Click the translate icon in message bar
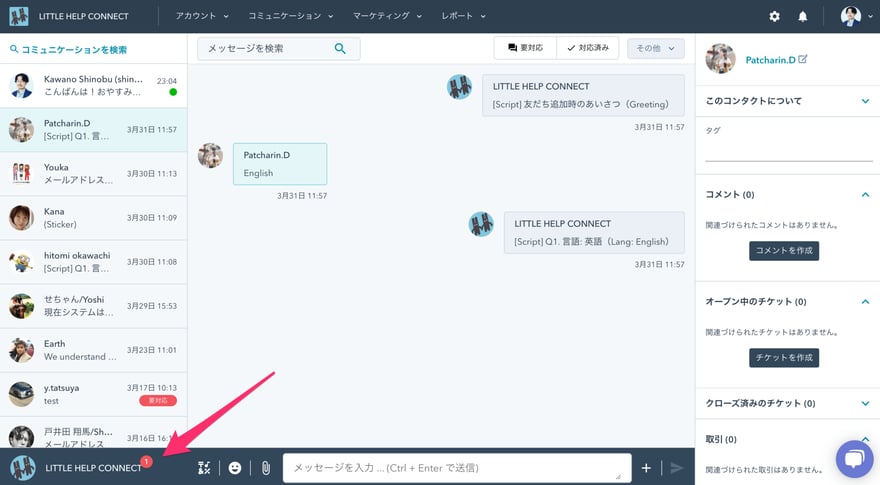 tap(205, 467)
